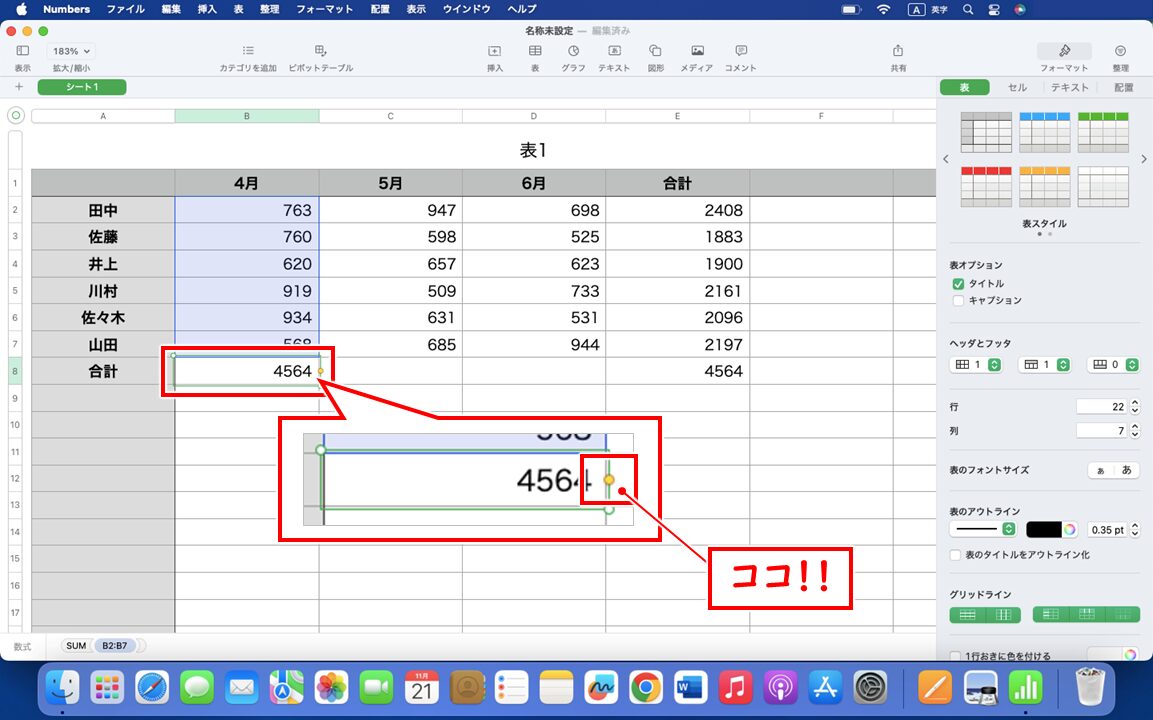Show more table styles with right chevron

point(1144,158)
